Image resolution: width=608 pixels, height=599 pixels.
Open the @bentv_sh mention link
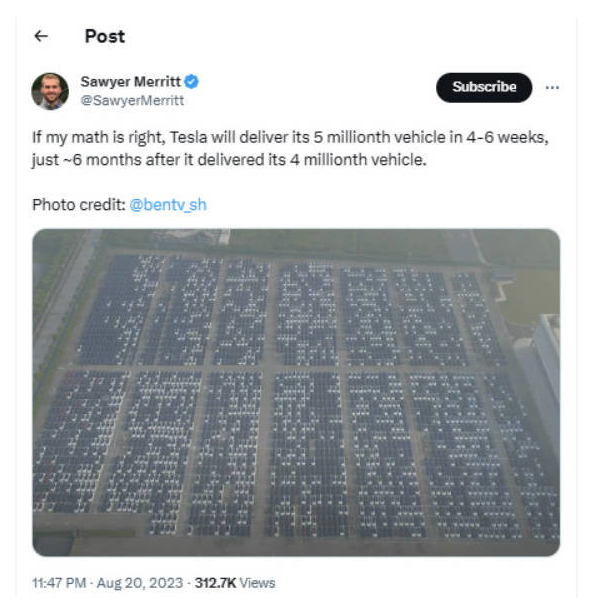(168, 205)
